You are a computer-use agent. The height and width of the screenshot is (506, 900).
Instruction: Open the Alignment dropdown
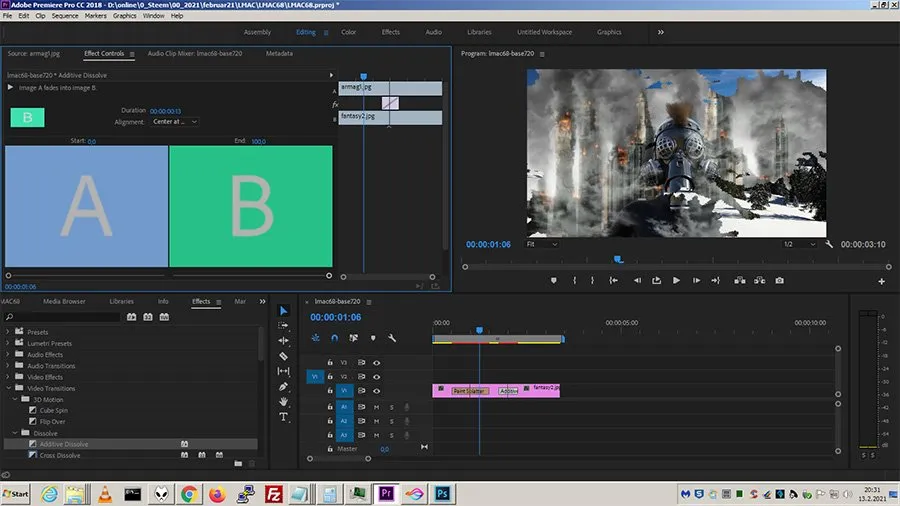(175, 122)
